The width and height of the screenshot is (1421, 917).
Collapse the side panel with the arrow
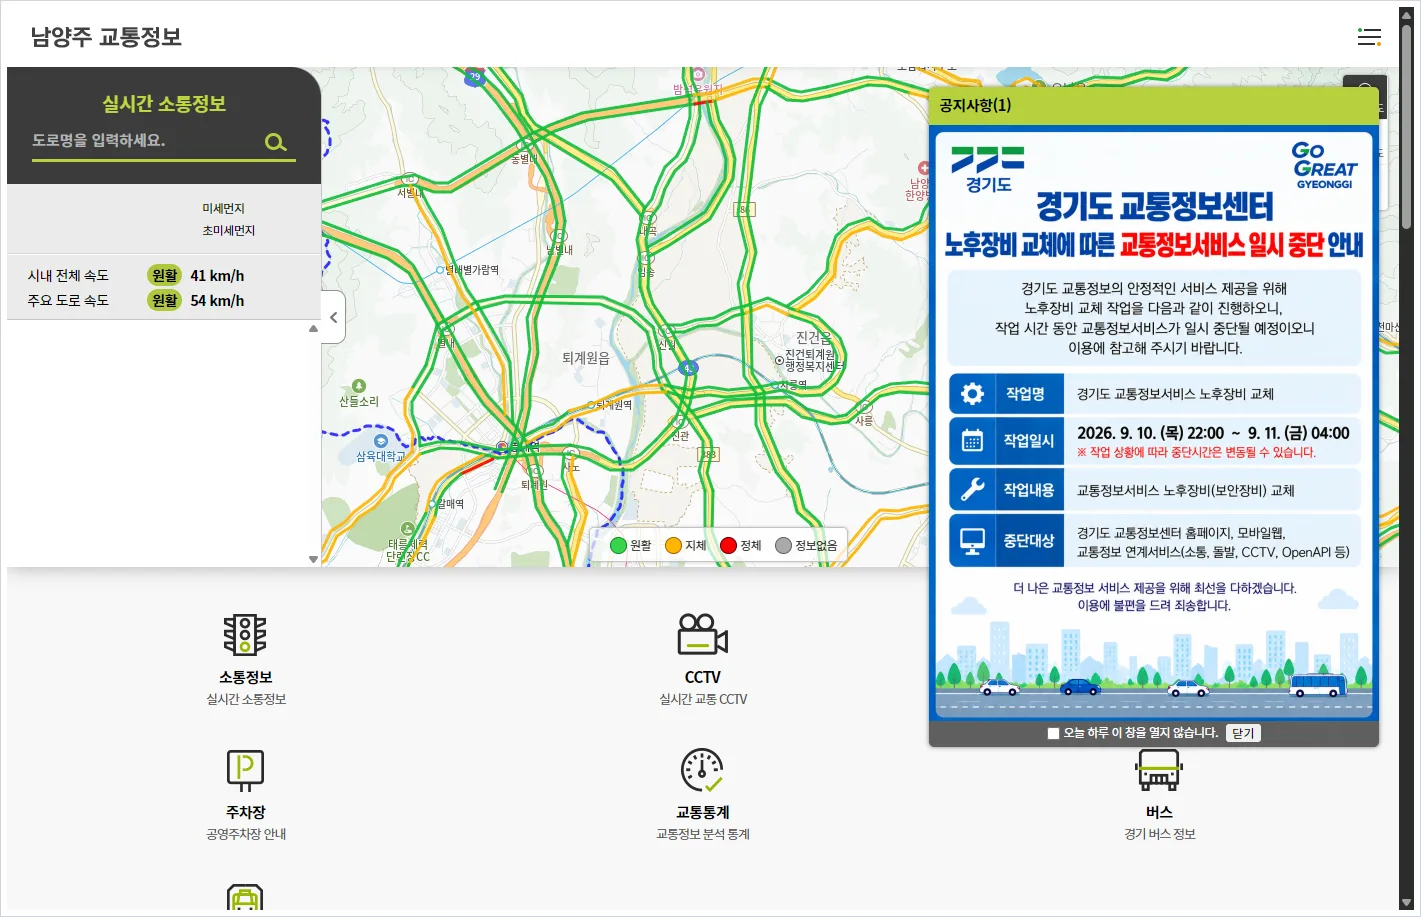(x=334, y=317)
